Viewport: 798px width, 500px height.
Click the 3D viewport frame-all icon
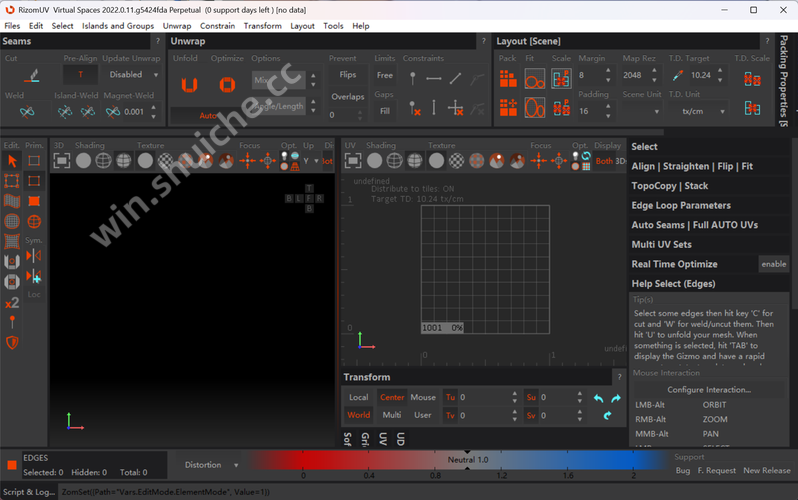(x=62, y=161)
